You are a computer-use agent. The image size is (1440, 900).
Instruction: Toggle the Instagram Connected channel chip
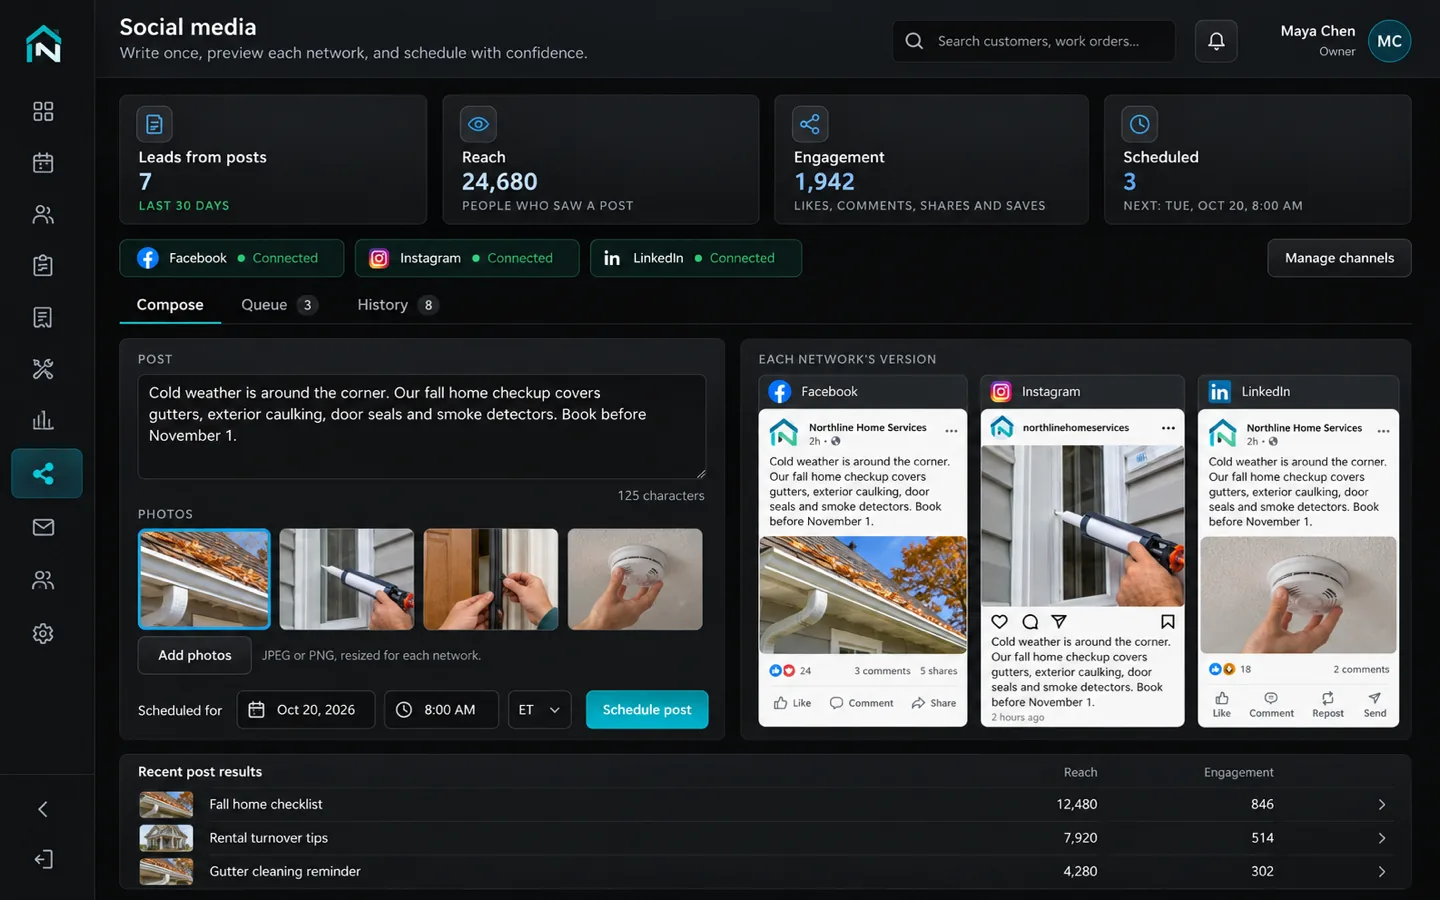click(467, 258)
